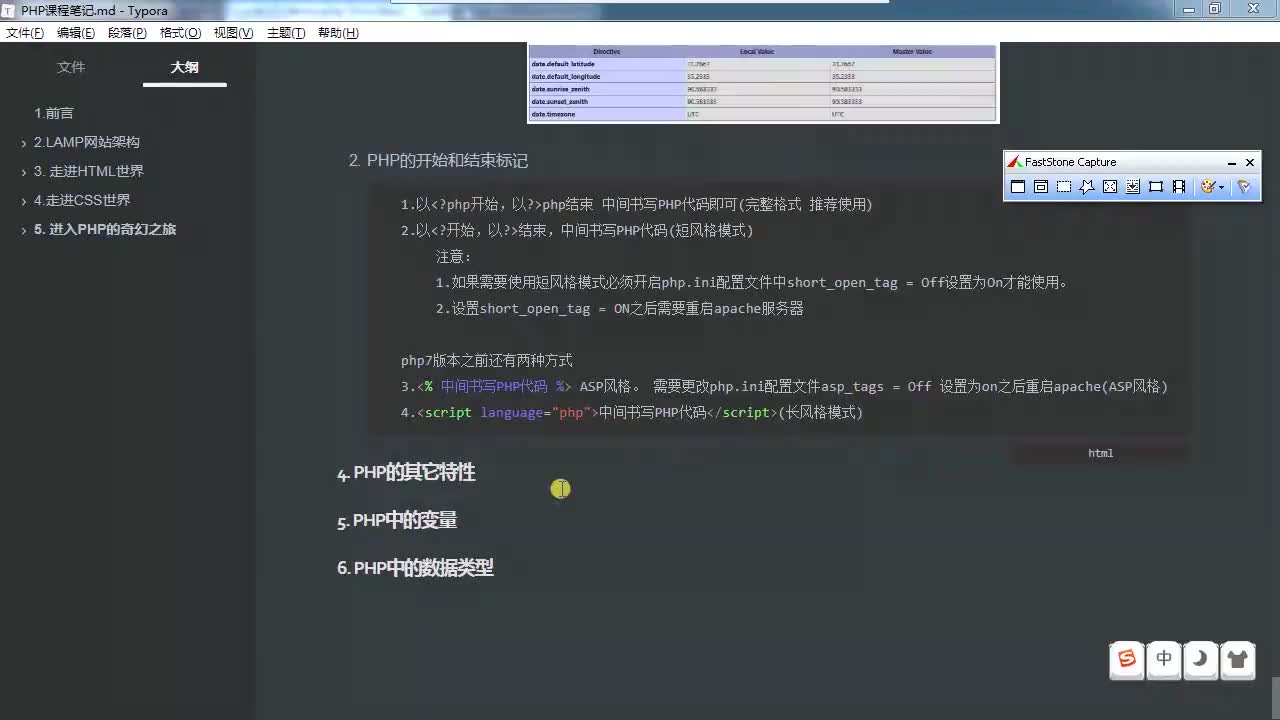Toggle Chinese/English input with the 中 icon
1280x720 pixels.
1164,660
